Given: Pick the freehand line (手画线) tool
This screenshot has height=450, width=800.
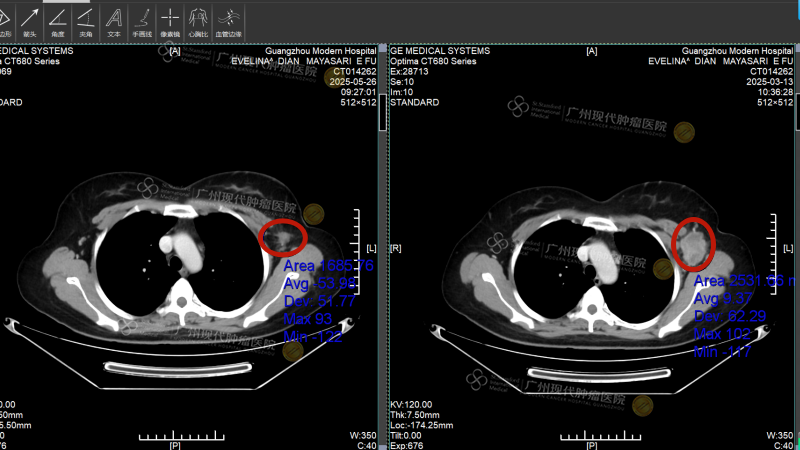Looking at the screenshot, I should click(x=142, y=19).
